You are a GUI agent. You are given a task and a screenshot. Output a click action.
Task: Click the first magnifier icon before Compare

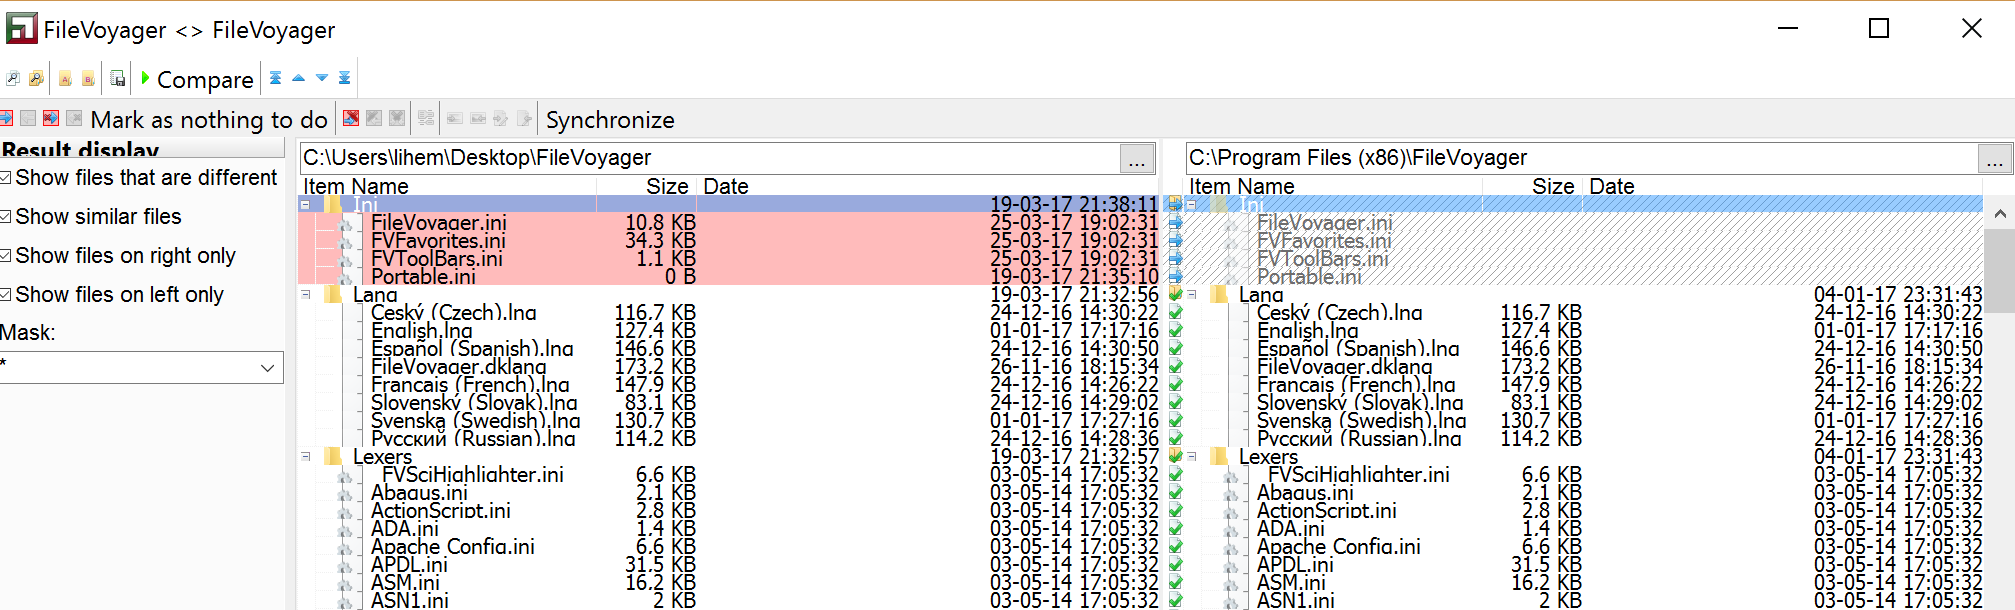point(13,79)
